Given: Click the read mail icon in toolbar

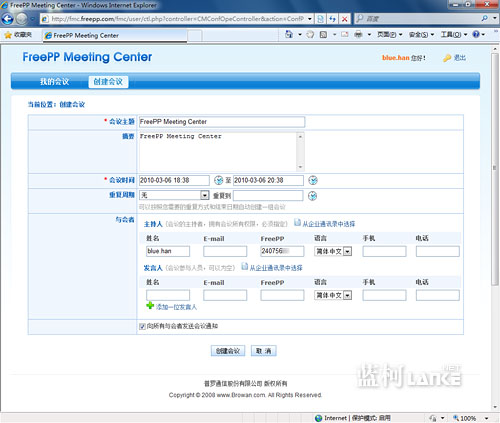Looking at the screenshot, I should (345, 34).
